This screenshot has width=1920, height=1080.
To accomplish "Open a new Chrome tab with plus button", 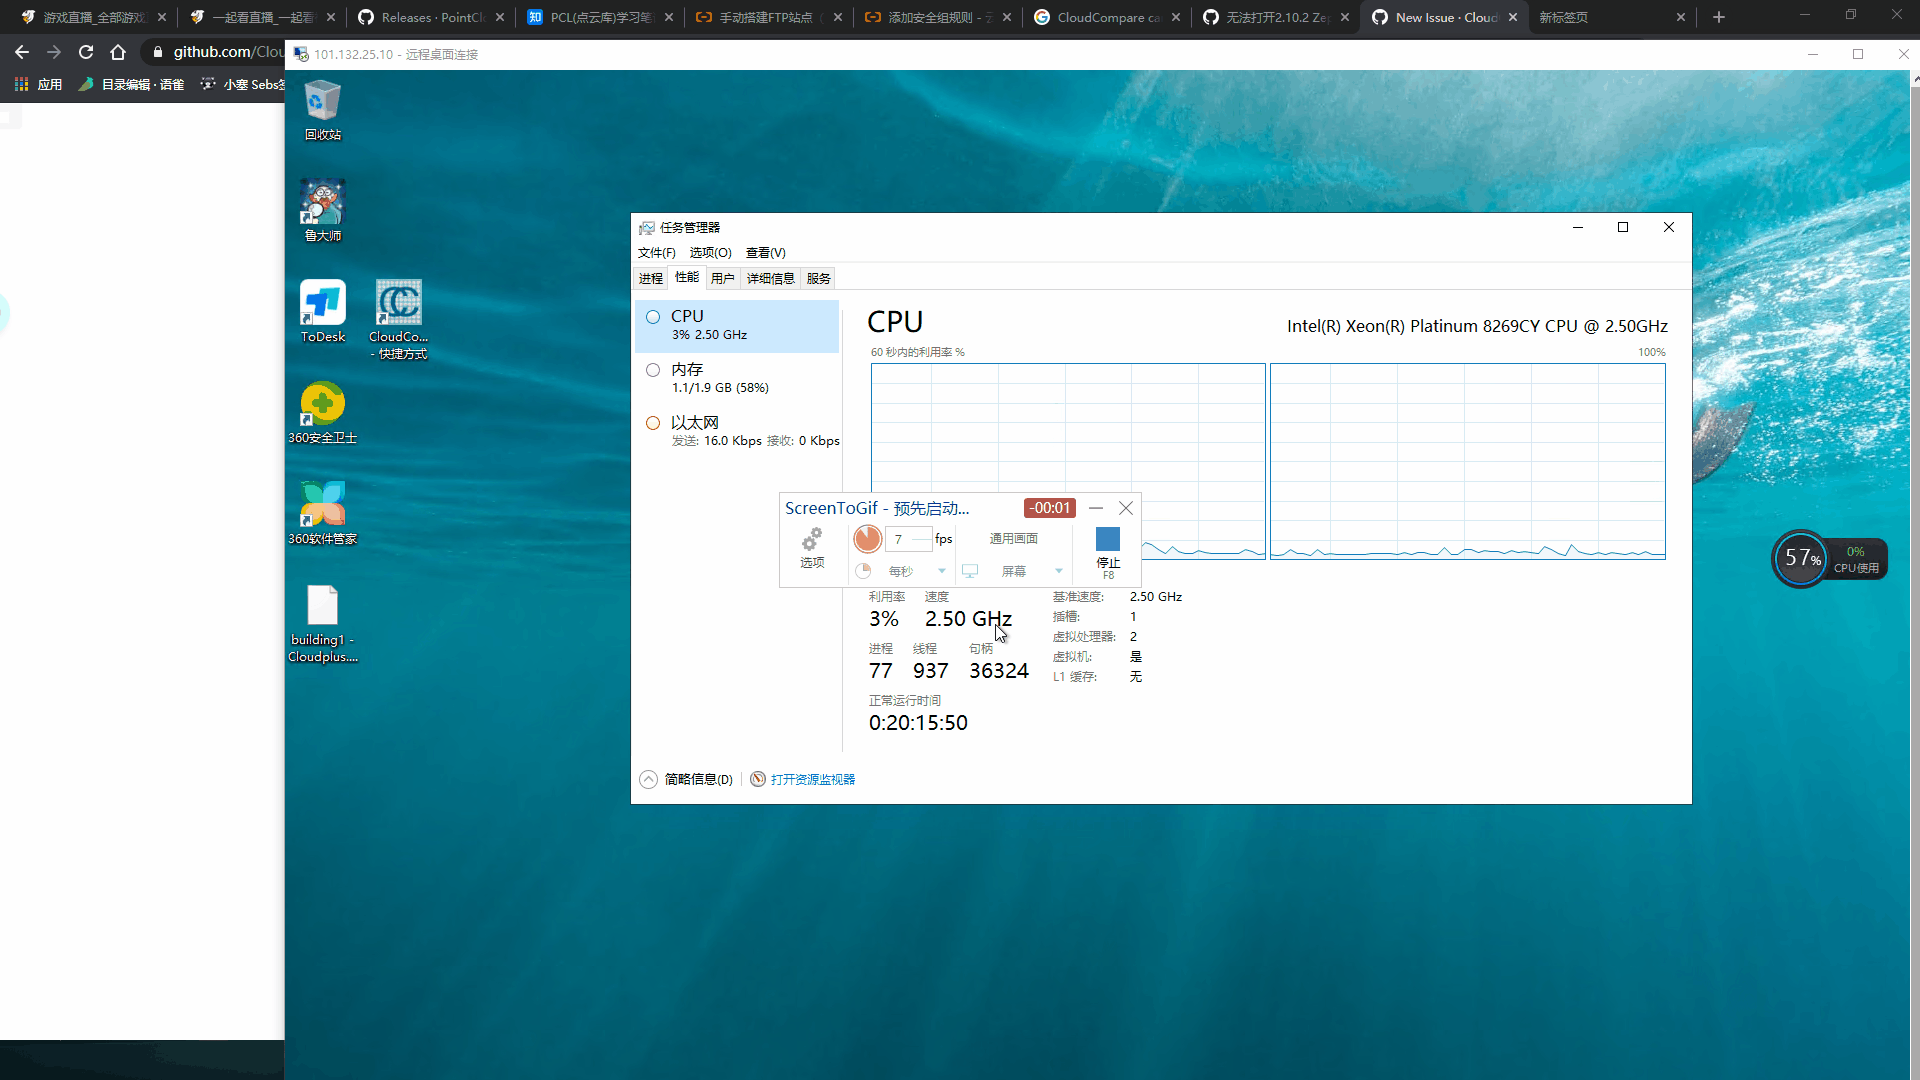I will point(1719,17).
